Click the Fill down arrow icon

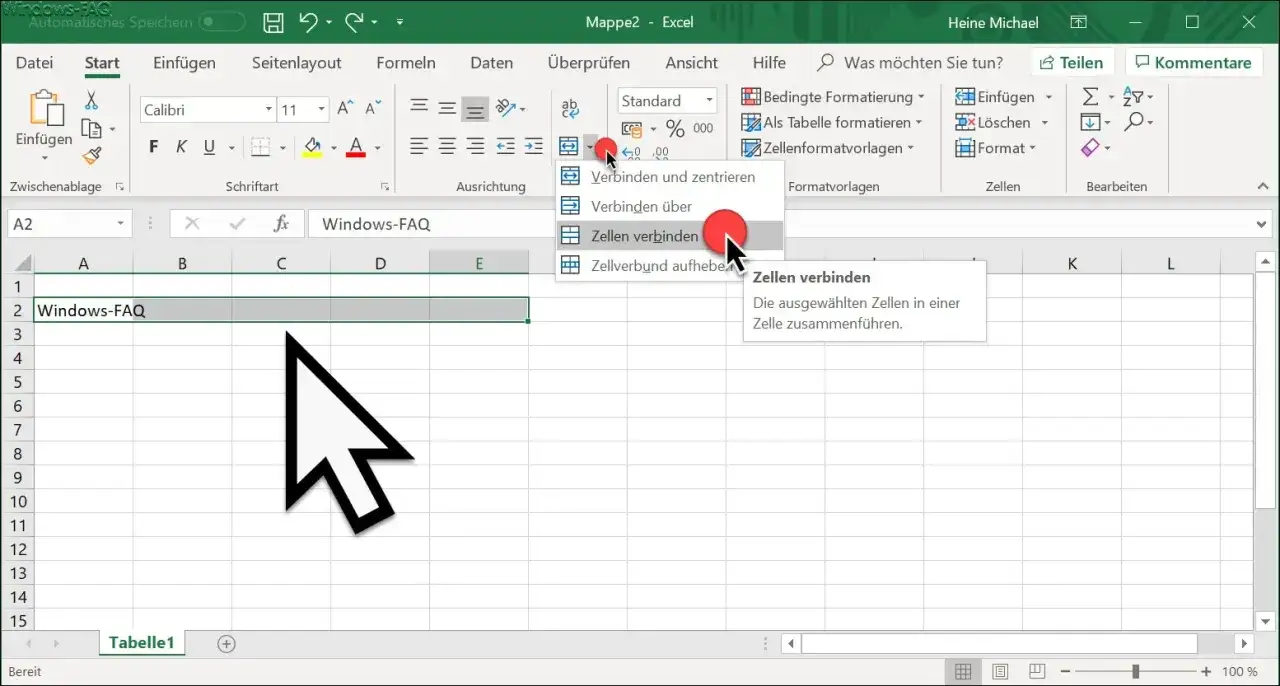point(1090,122)
